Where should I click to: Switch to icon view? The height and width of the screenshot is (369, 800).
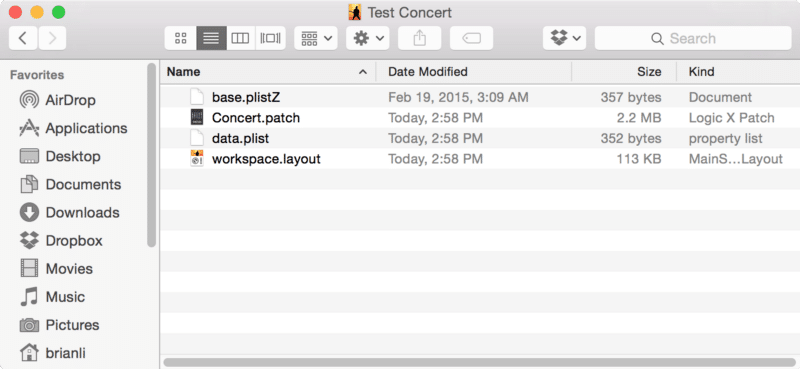tap(181, 38)
